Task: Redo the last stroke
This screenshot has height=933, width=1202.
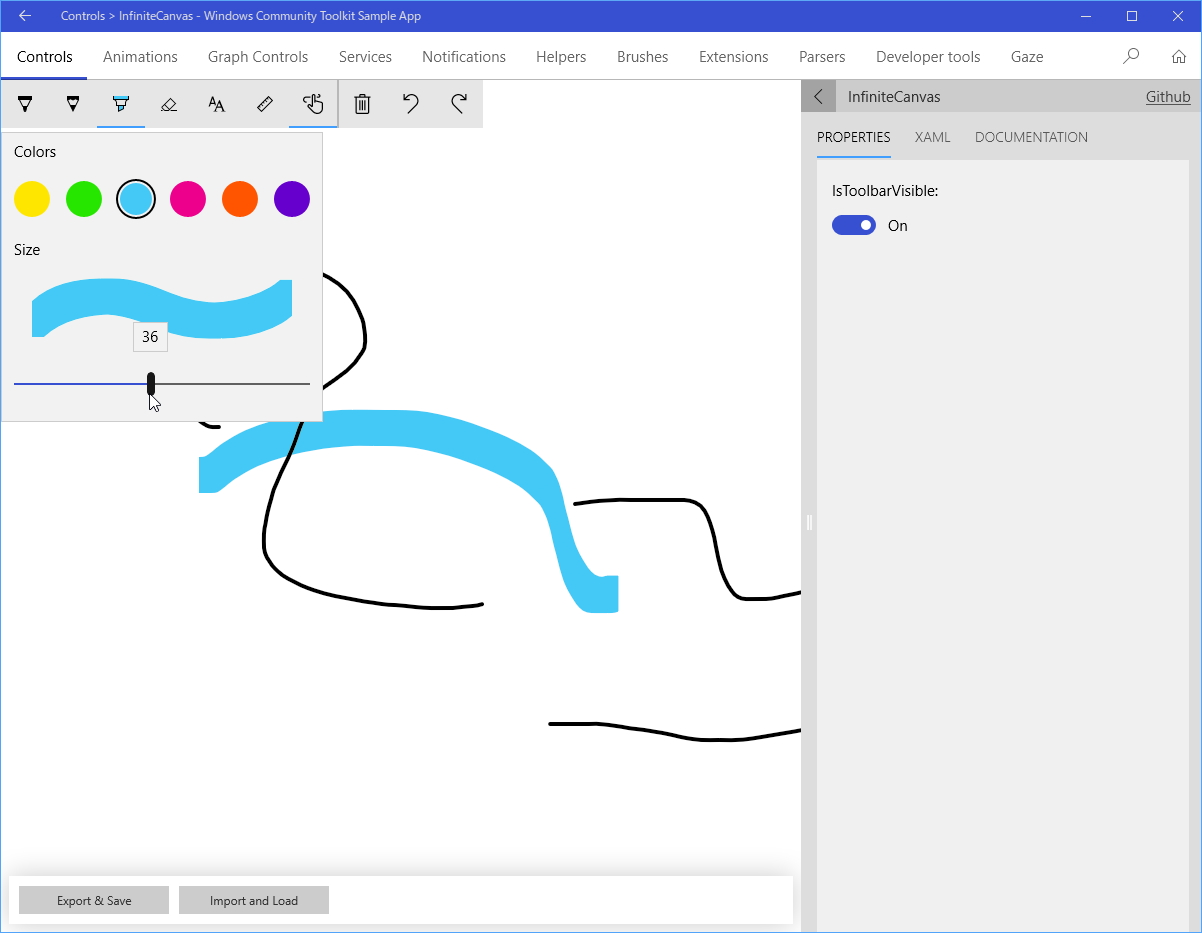Action: tap(459, 103)
